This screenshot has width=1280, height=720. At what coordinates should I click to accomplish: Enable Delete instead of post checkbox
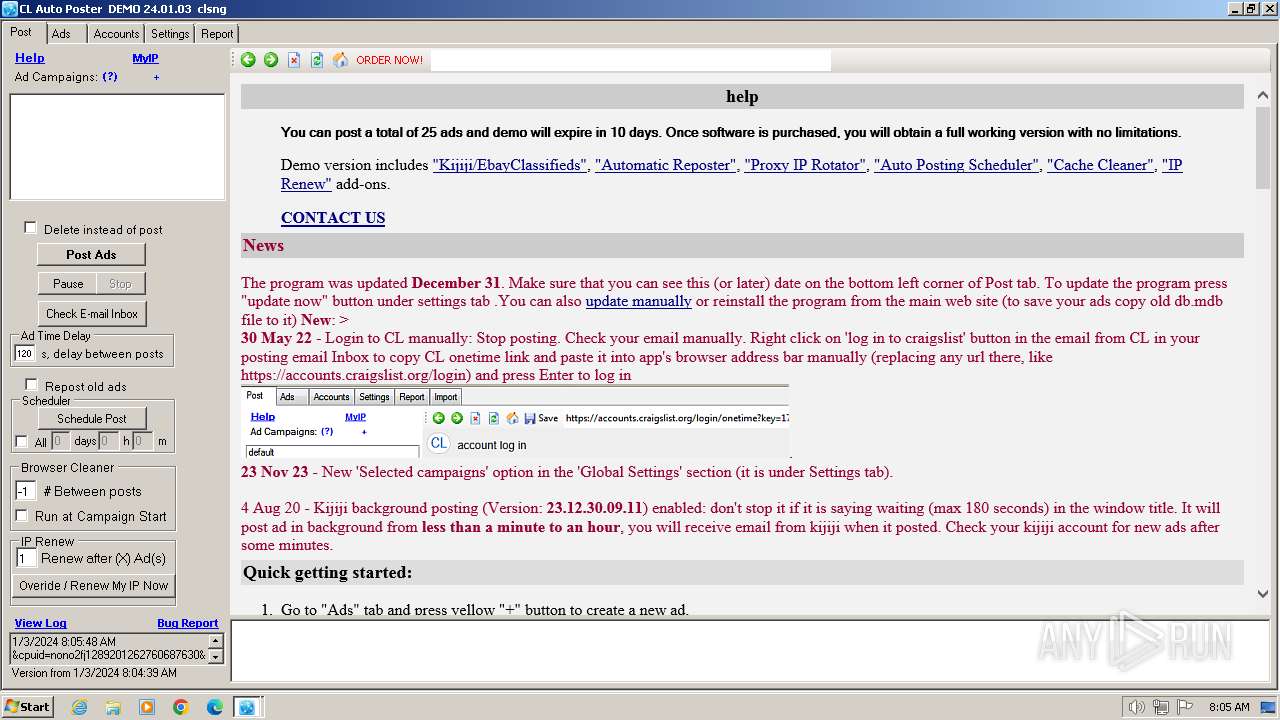[x=30, y=228]
